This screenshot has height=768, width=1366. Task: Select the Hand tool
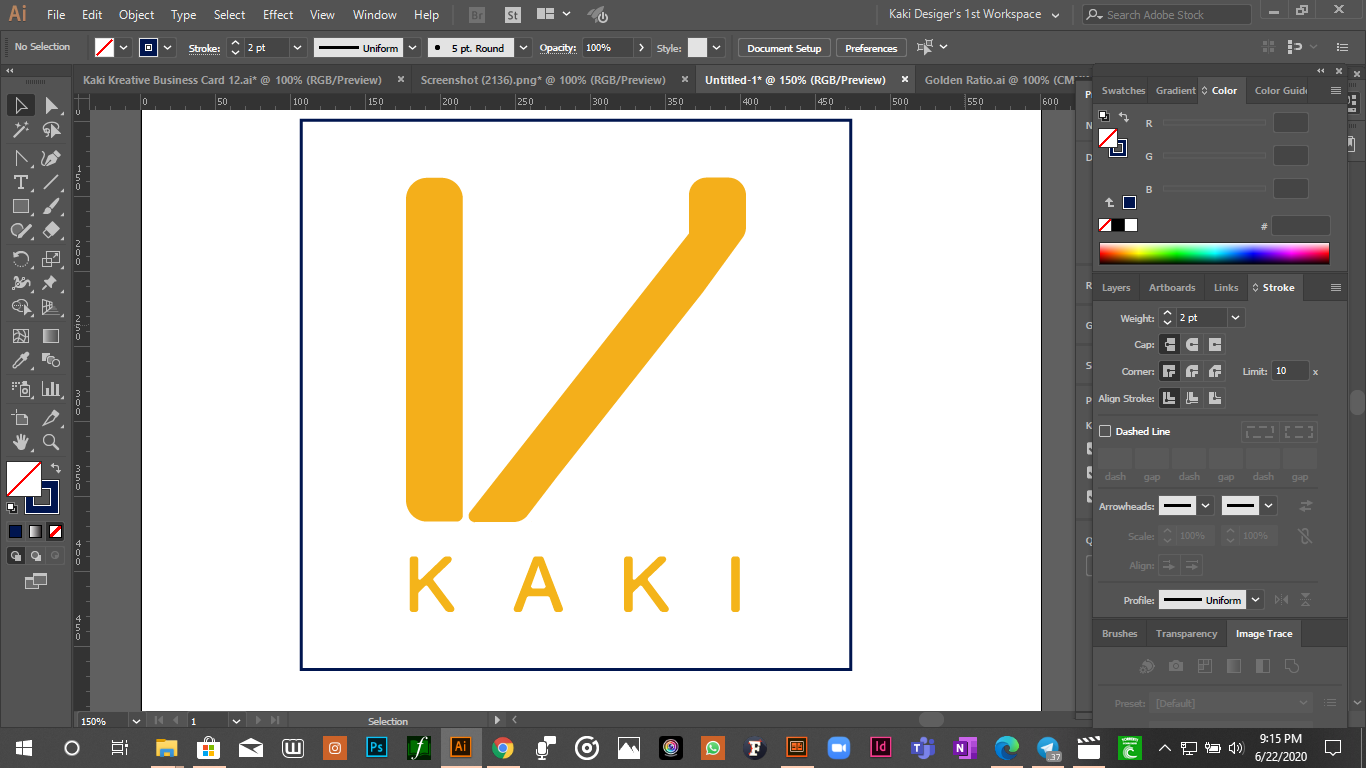click(x=20, y=442)
